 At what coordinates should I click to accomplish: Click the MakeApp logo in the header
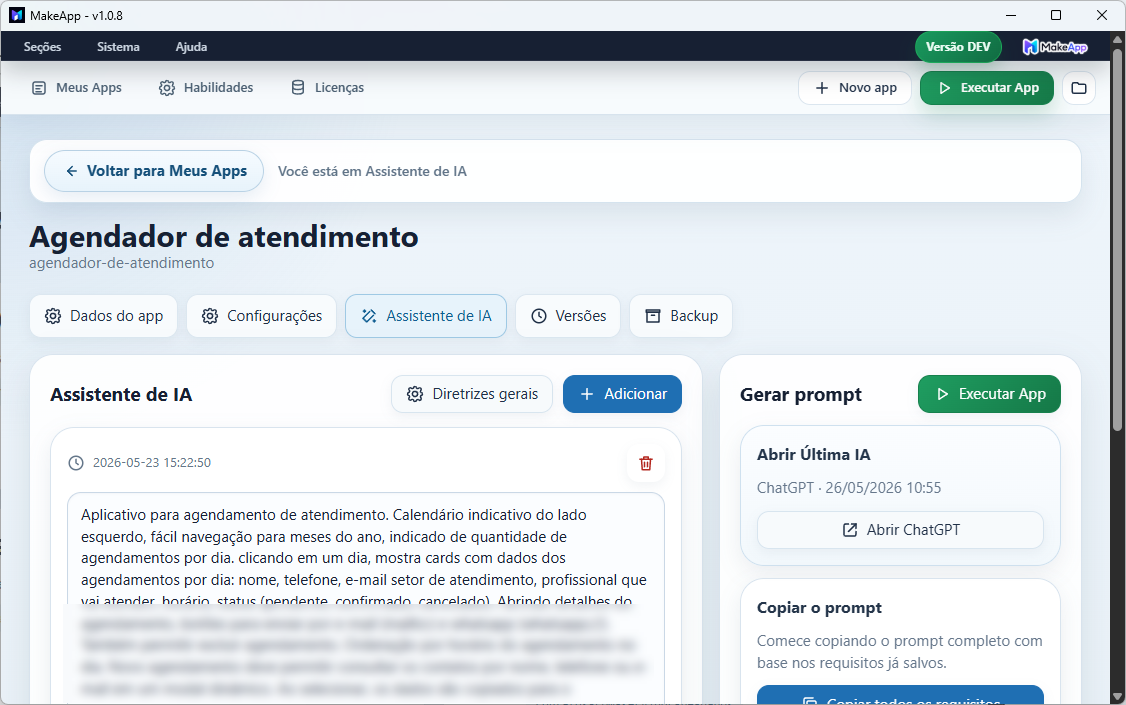1055,47
